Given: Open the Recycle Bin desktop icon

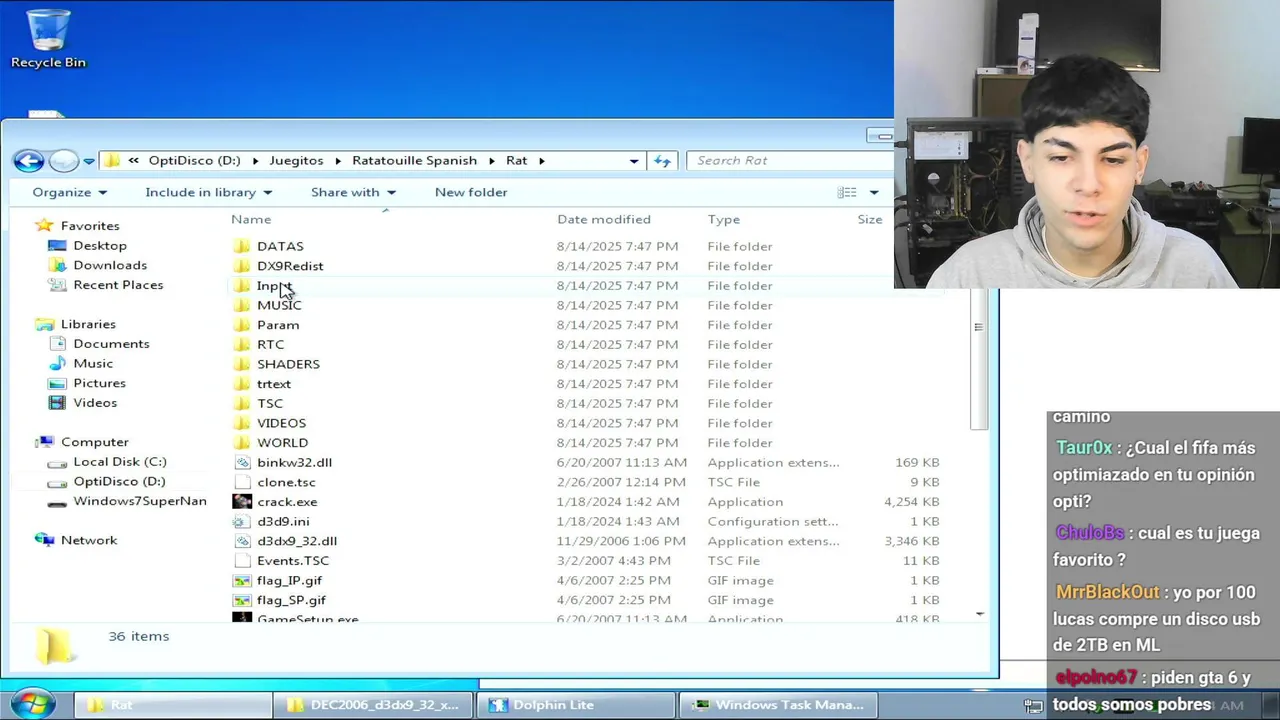Looking at the screenshot, I should [x=48, y=40].
